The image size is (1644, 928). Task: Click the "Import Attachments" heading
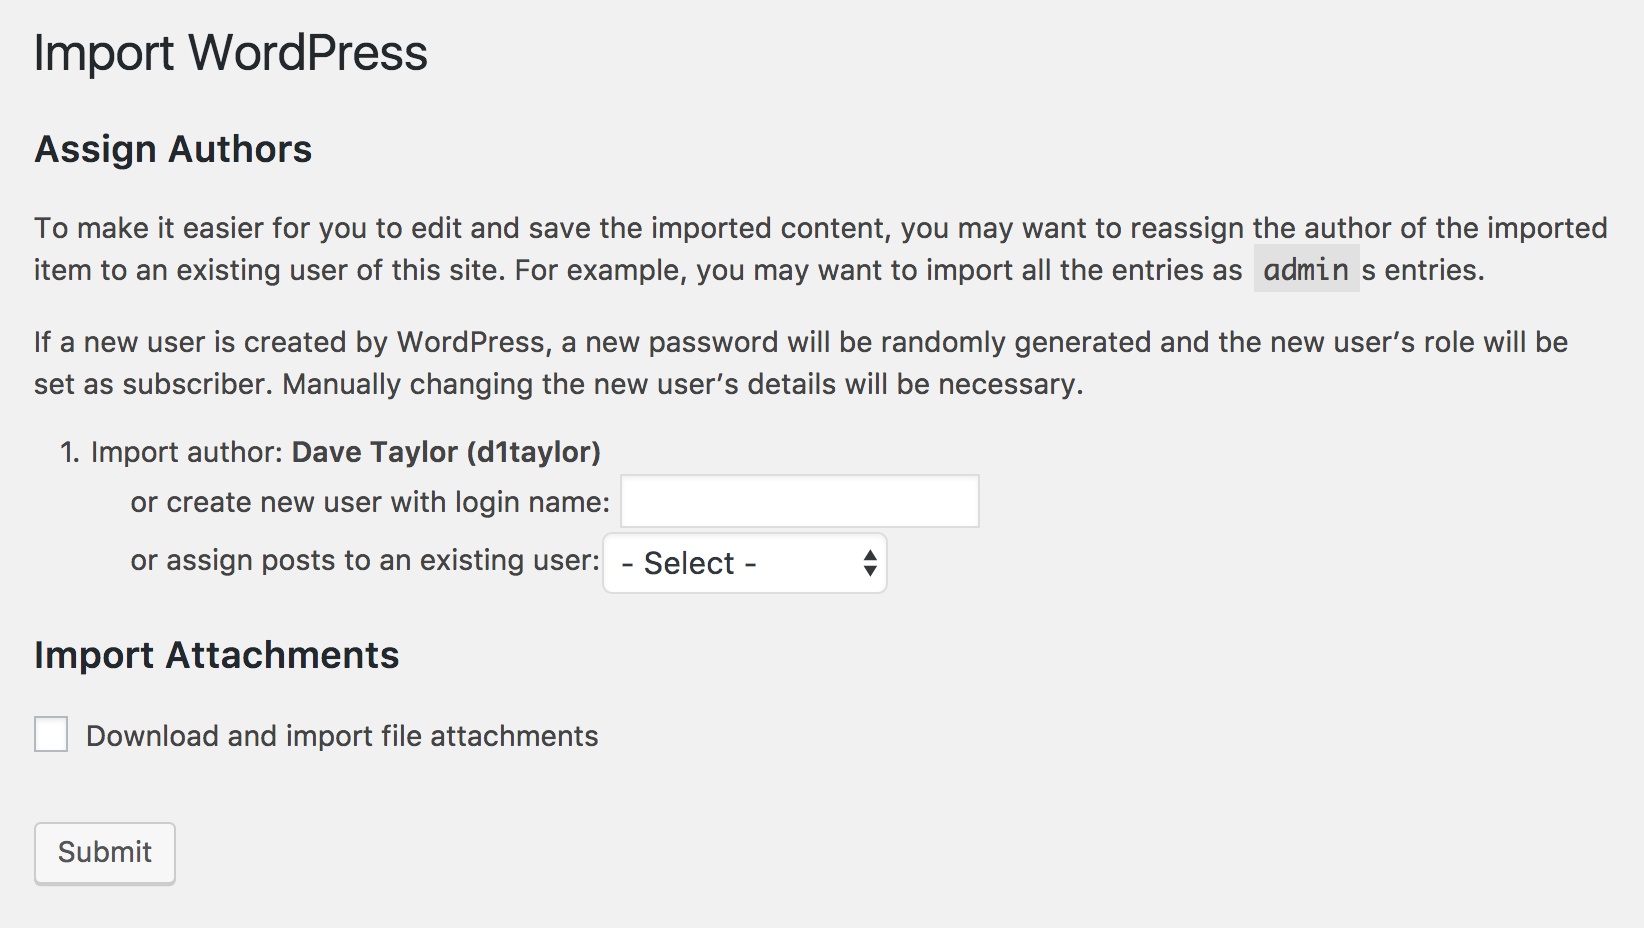[217, 656]
